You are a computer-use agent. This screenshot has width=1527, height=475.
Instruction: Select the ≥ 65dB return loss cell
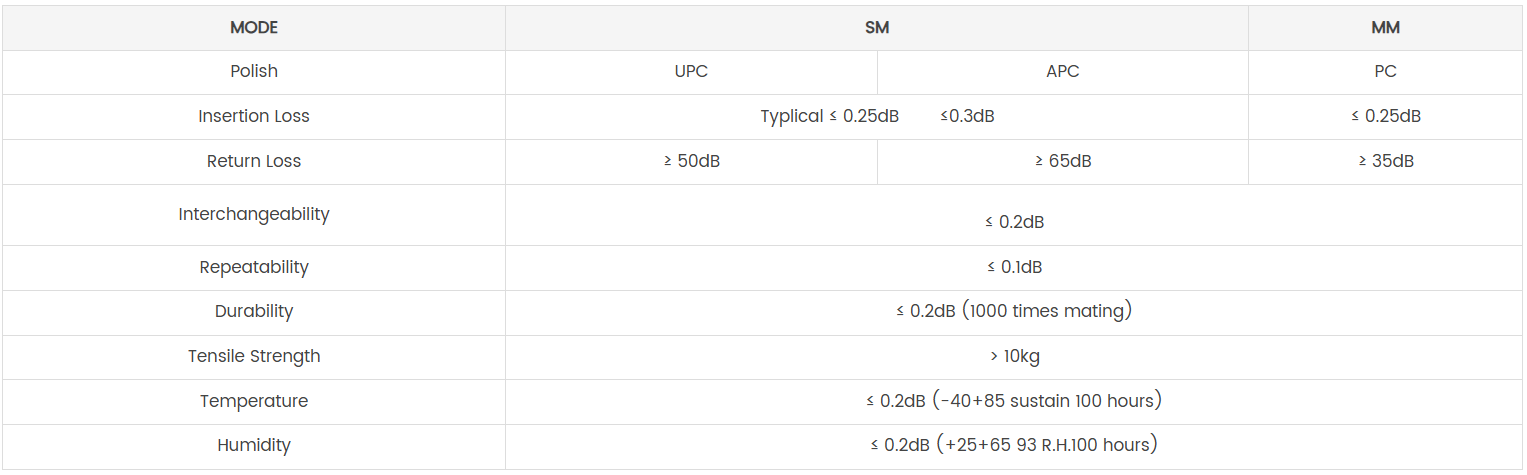(1062, 161)
